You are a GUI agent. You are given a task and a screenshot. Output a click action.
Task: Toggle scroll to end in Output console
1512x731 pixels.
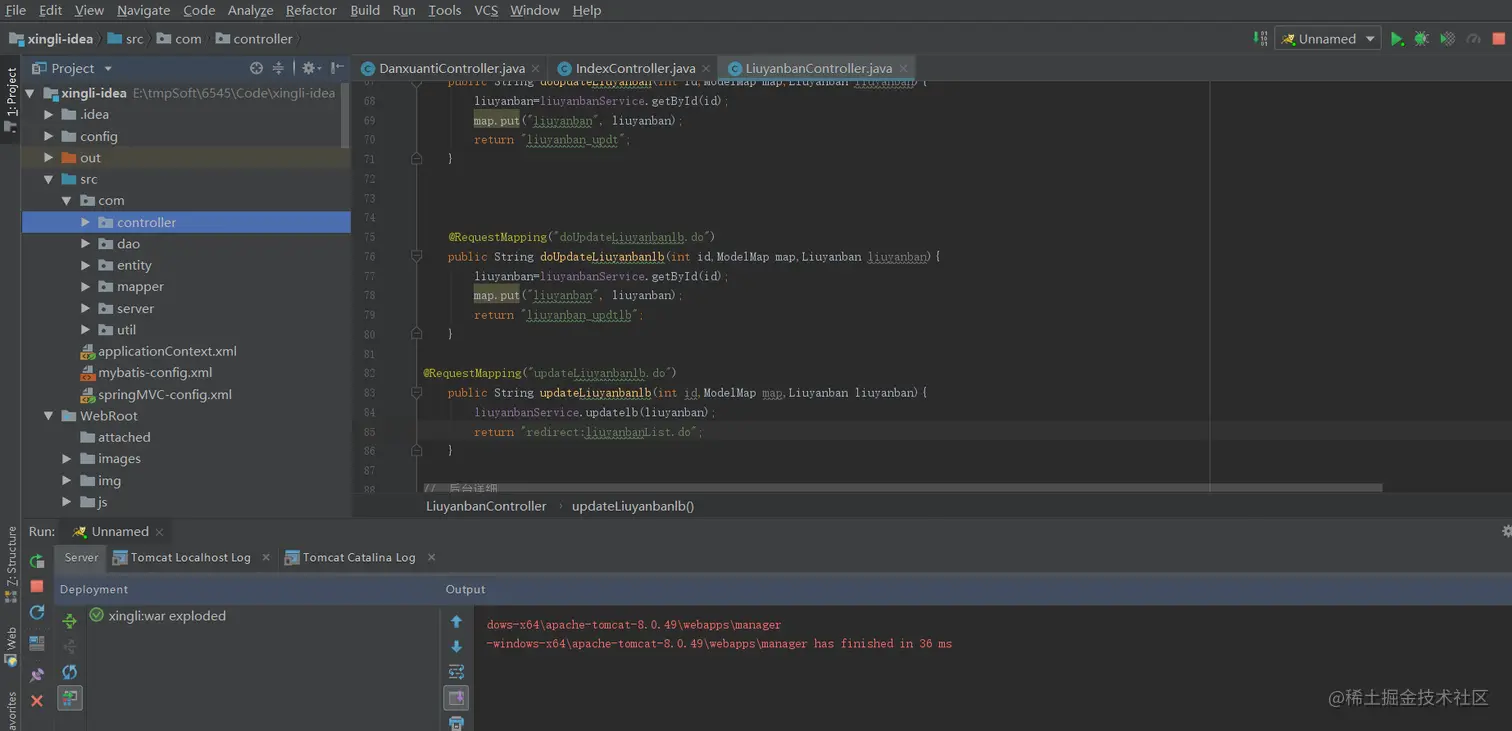(456, 697)
